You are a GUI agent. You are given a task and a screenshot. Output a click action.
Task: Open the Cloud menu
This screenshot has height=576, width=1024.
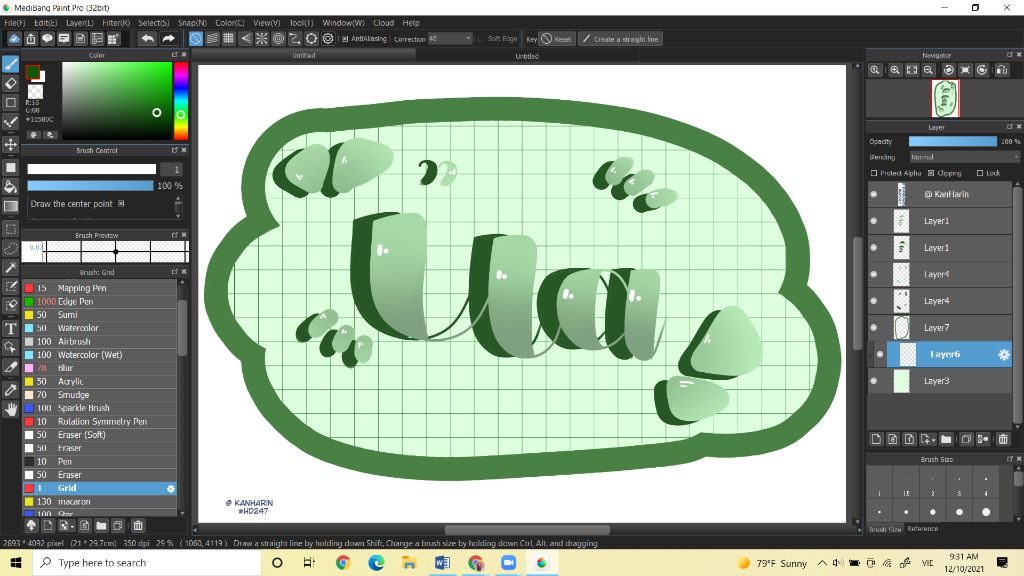coord(383,23)
